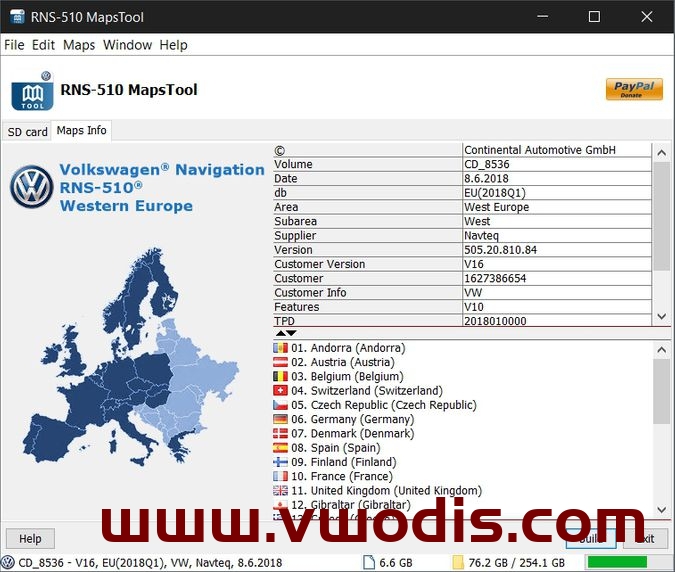
Task: Click the info table scrollbar thumb
Action: [x=662, y=216]
